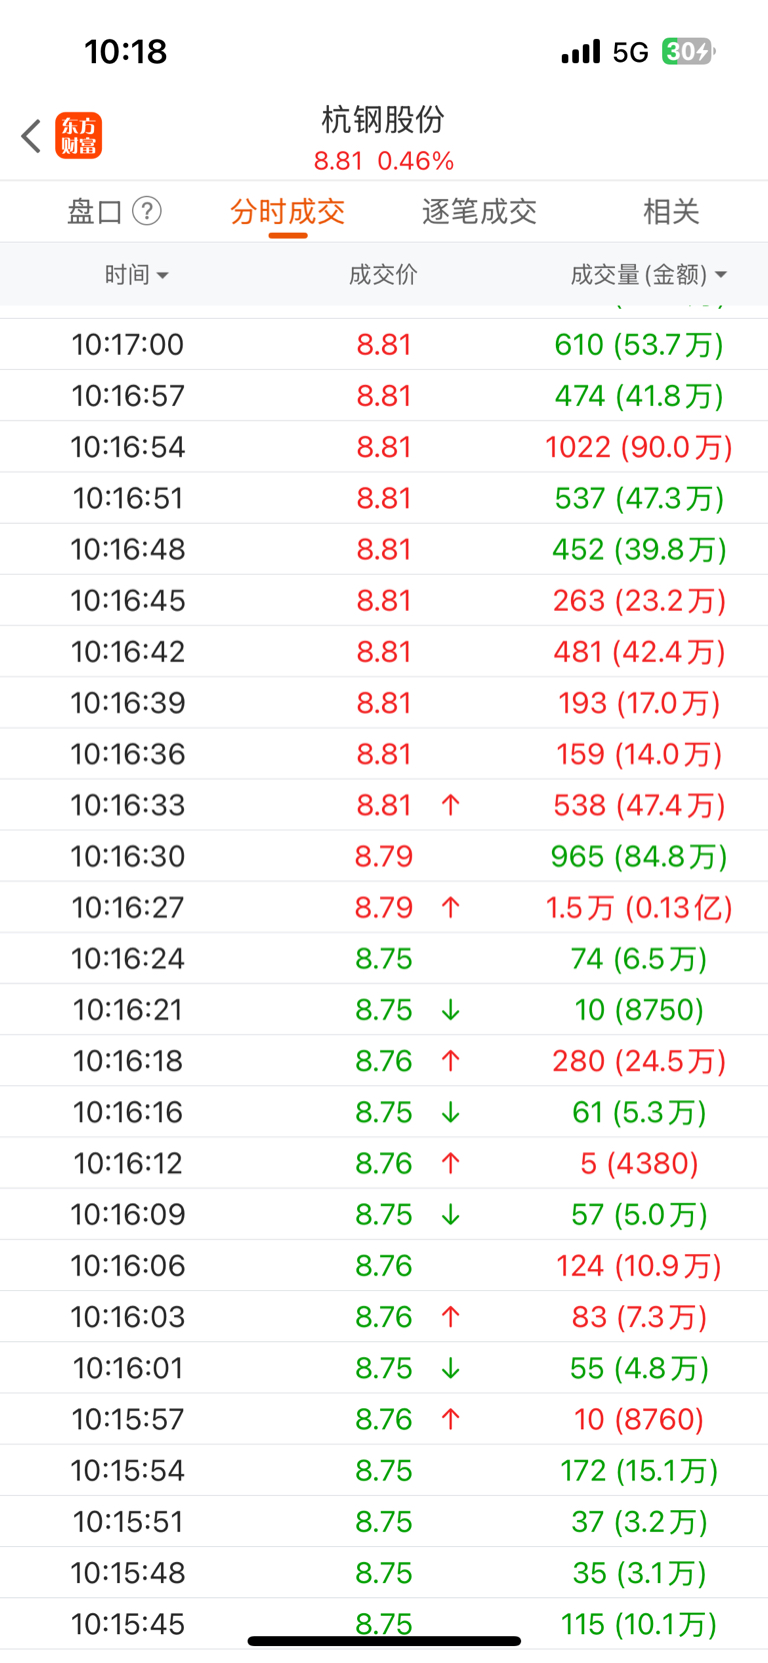Expand the 成交量(金额) dropdown arrow
Screen dimensions: 768x1663
coord(721,274)
